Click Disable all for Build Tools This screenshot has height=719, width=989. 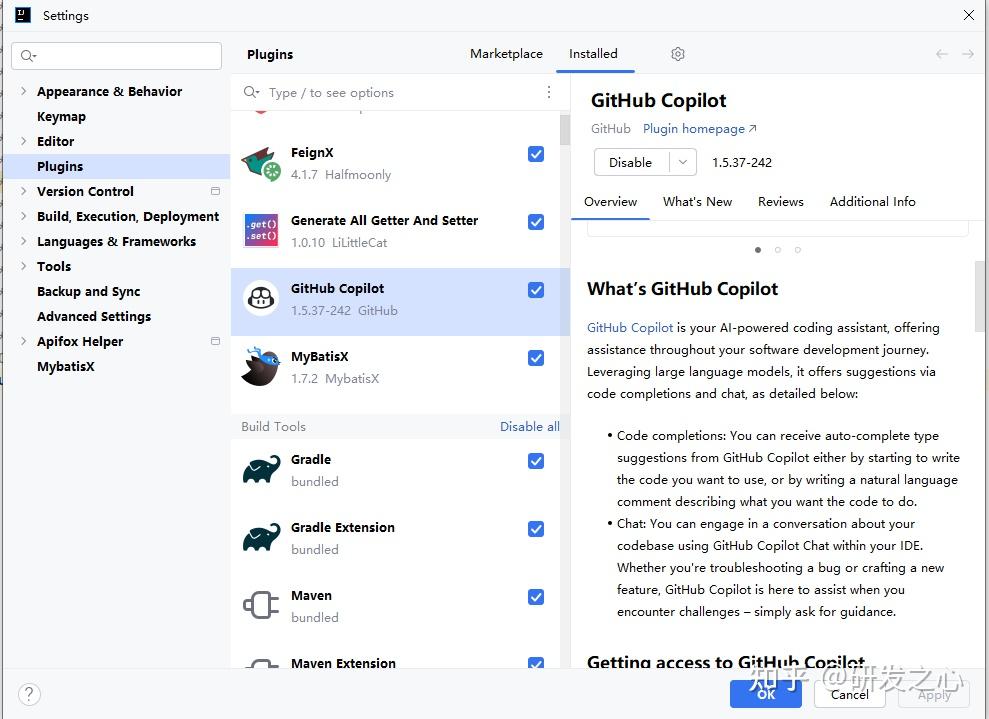pyautogui.click(x=529, y=426)
